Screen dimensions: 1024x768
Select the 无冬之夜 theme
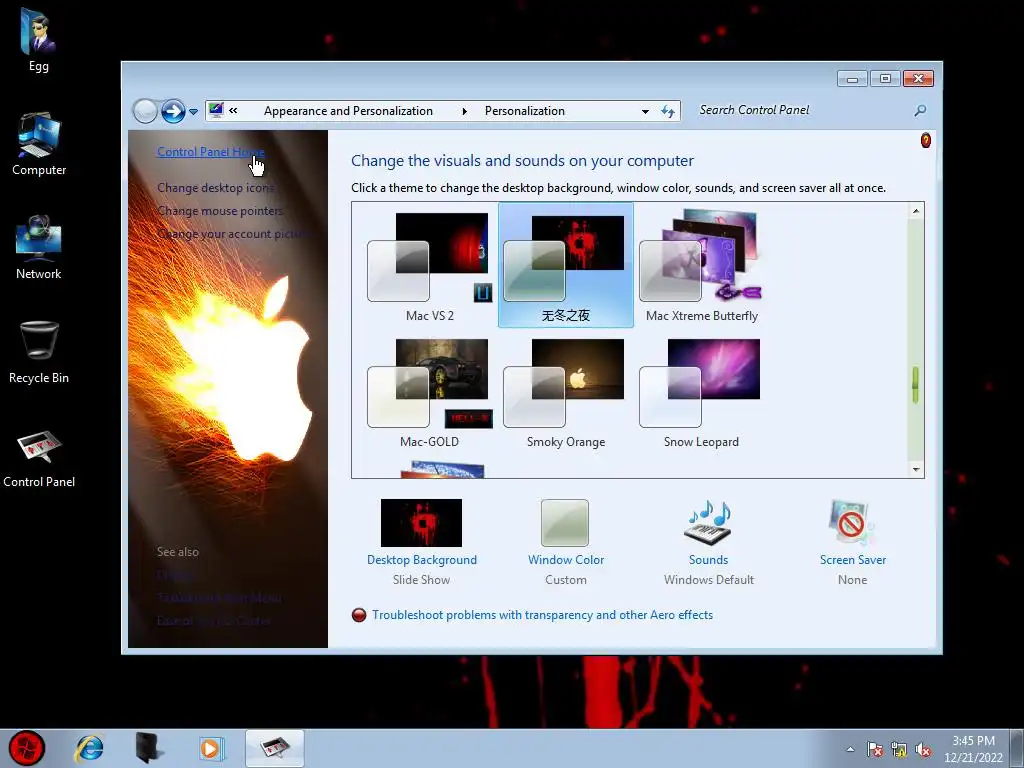566,265
